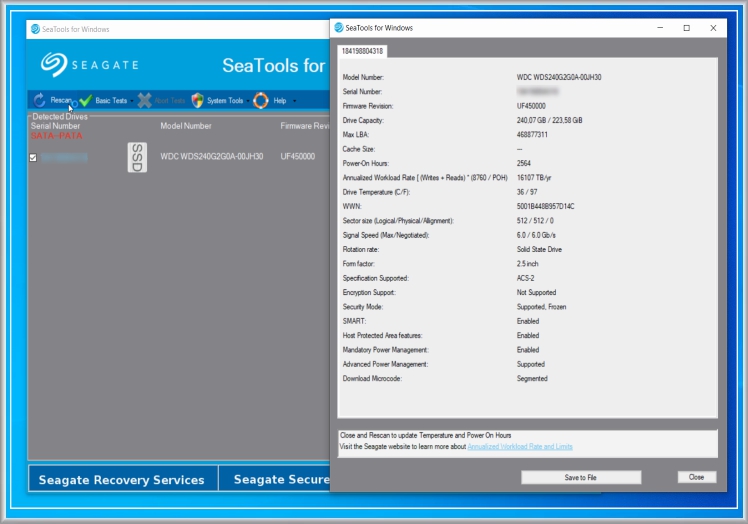Click the Form factor value 2.5 inch
This screenshot has width=748, height=524.
pyautogui.click(x=527, y=263)
